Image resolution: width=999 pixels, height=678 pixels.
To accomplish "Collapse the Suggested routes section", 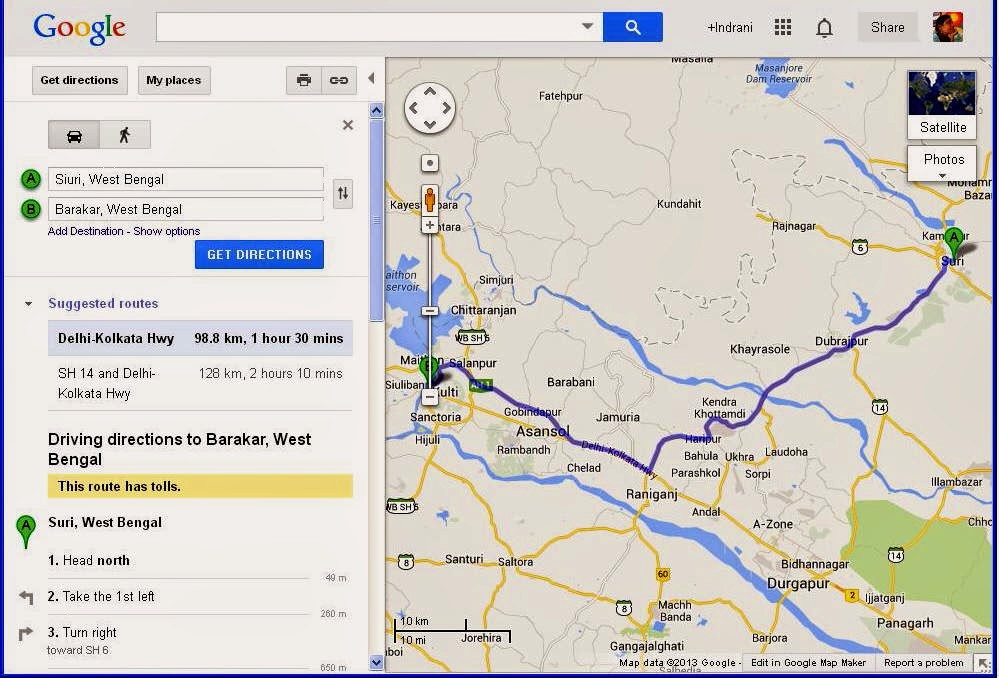I will pyautogui.click(x=26, y=303).
